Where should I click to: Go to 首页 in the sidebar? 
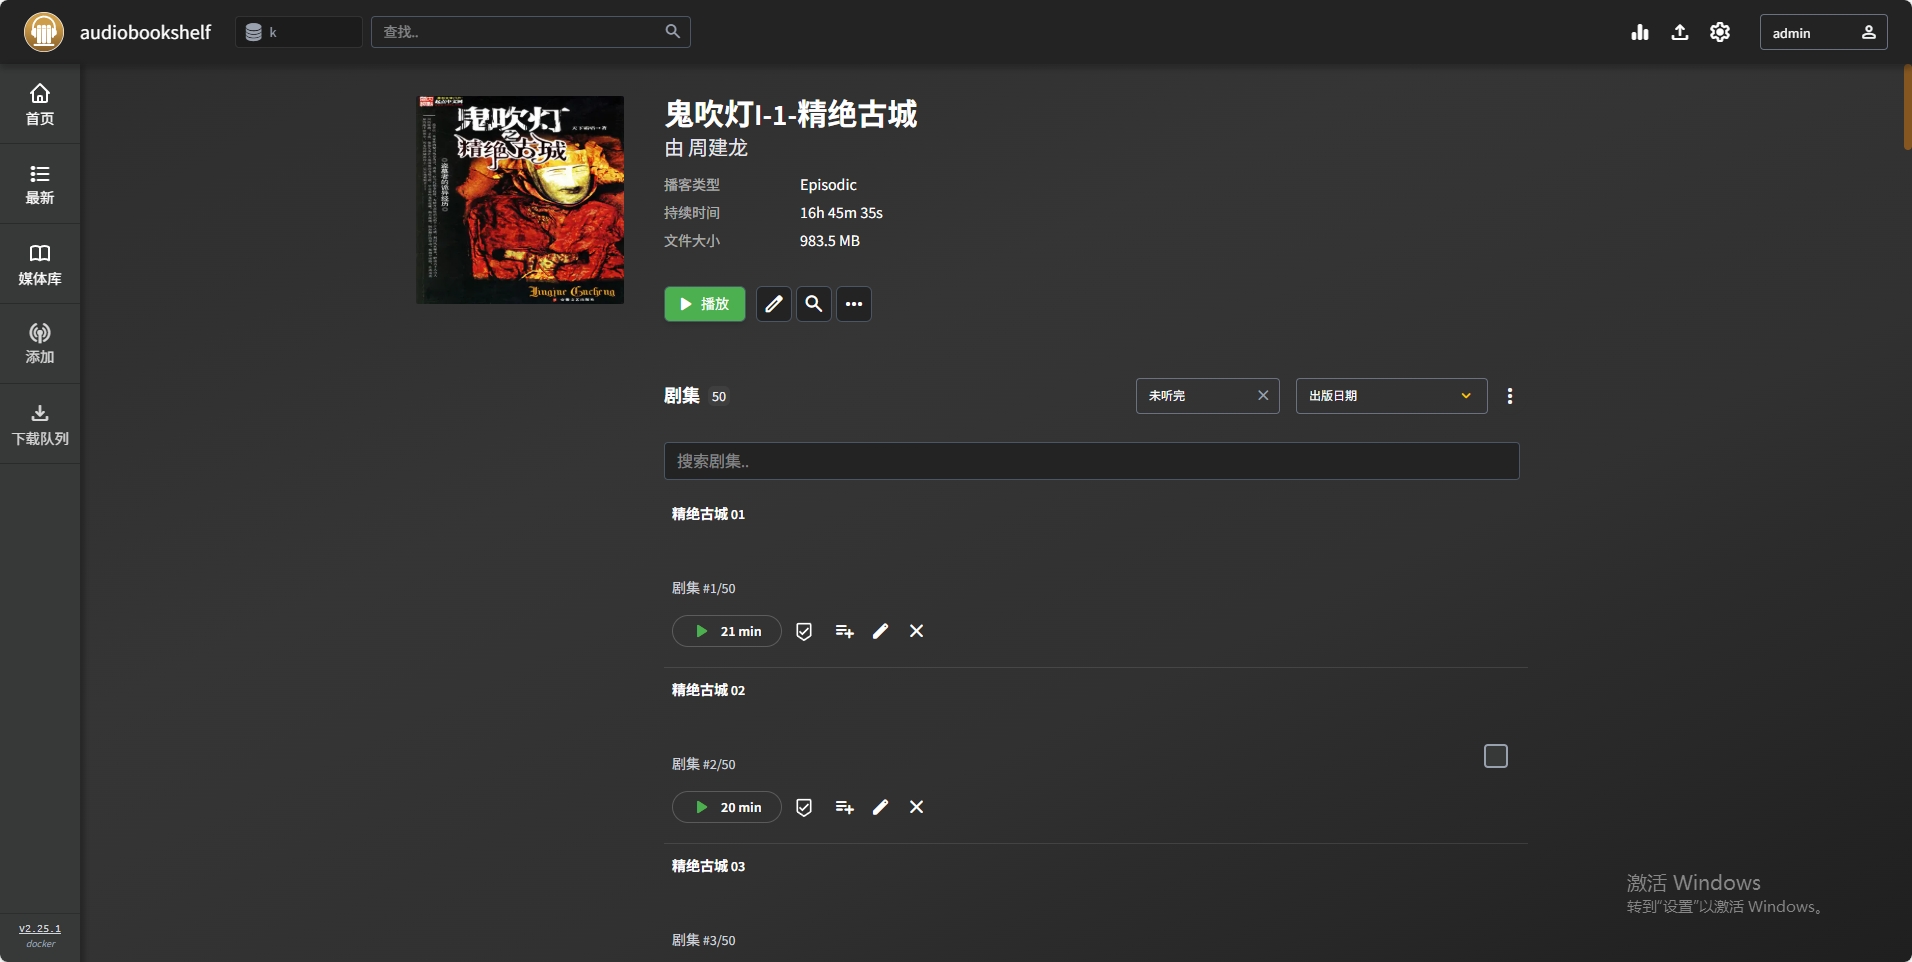pyautogui.click(x=40, y=104)
